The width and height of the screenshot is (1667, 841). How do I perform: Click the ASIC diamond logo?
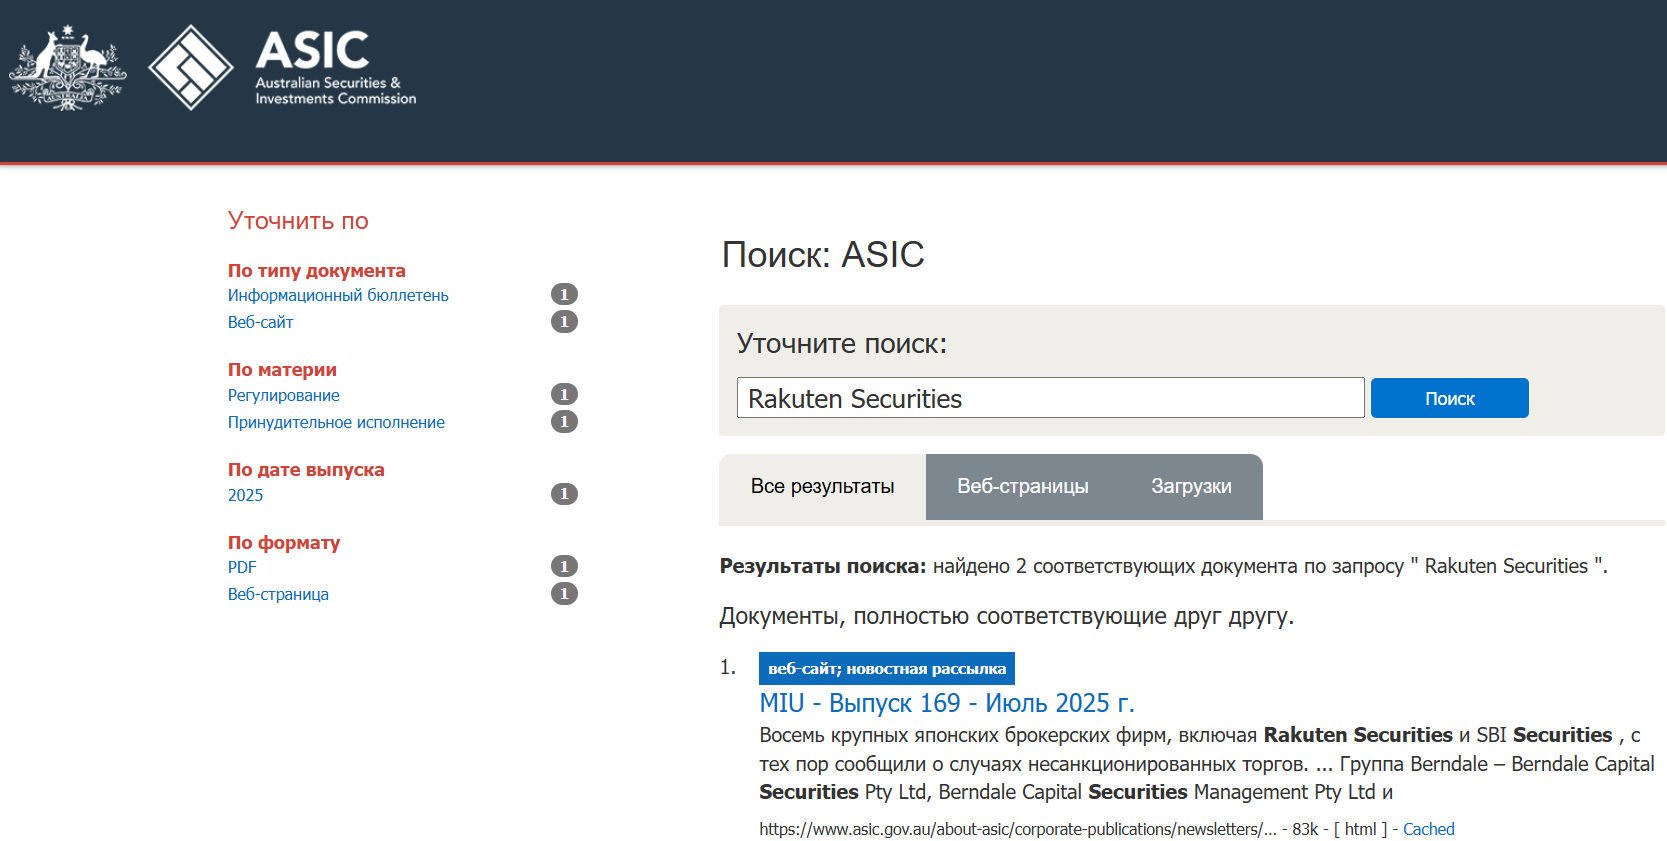coord(190,68)
